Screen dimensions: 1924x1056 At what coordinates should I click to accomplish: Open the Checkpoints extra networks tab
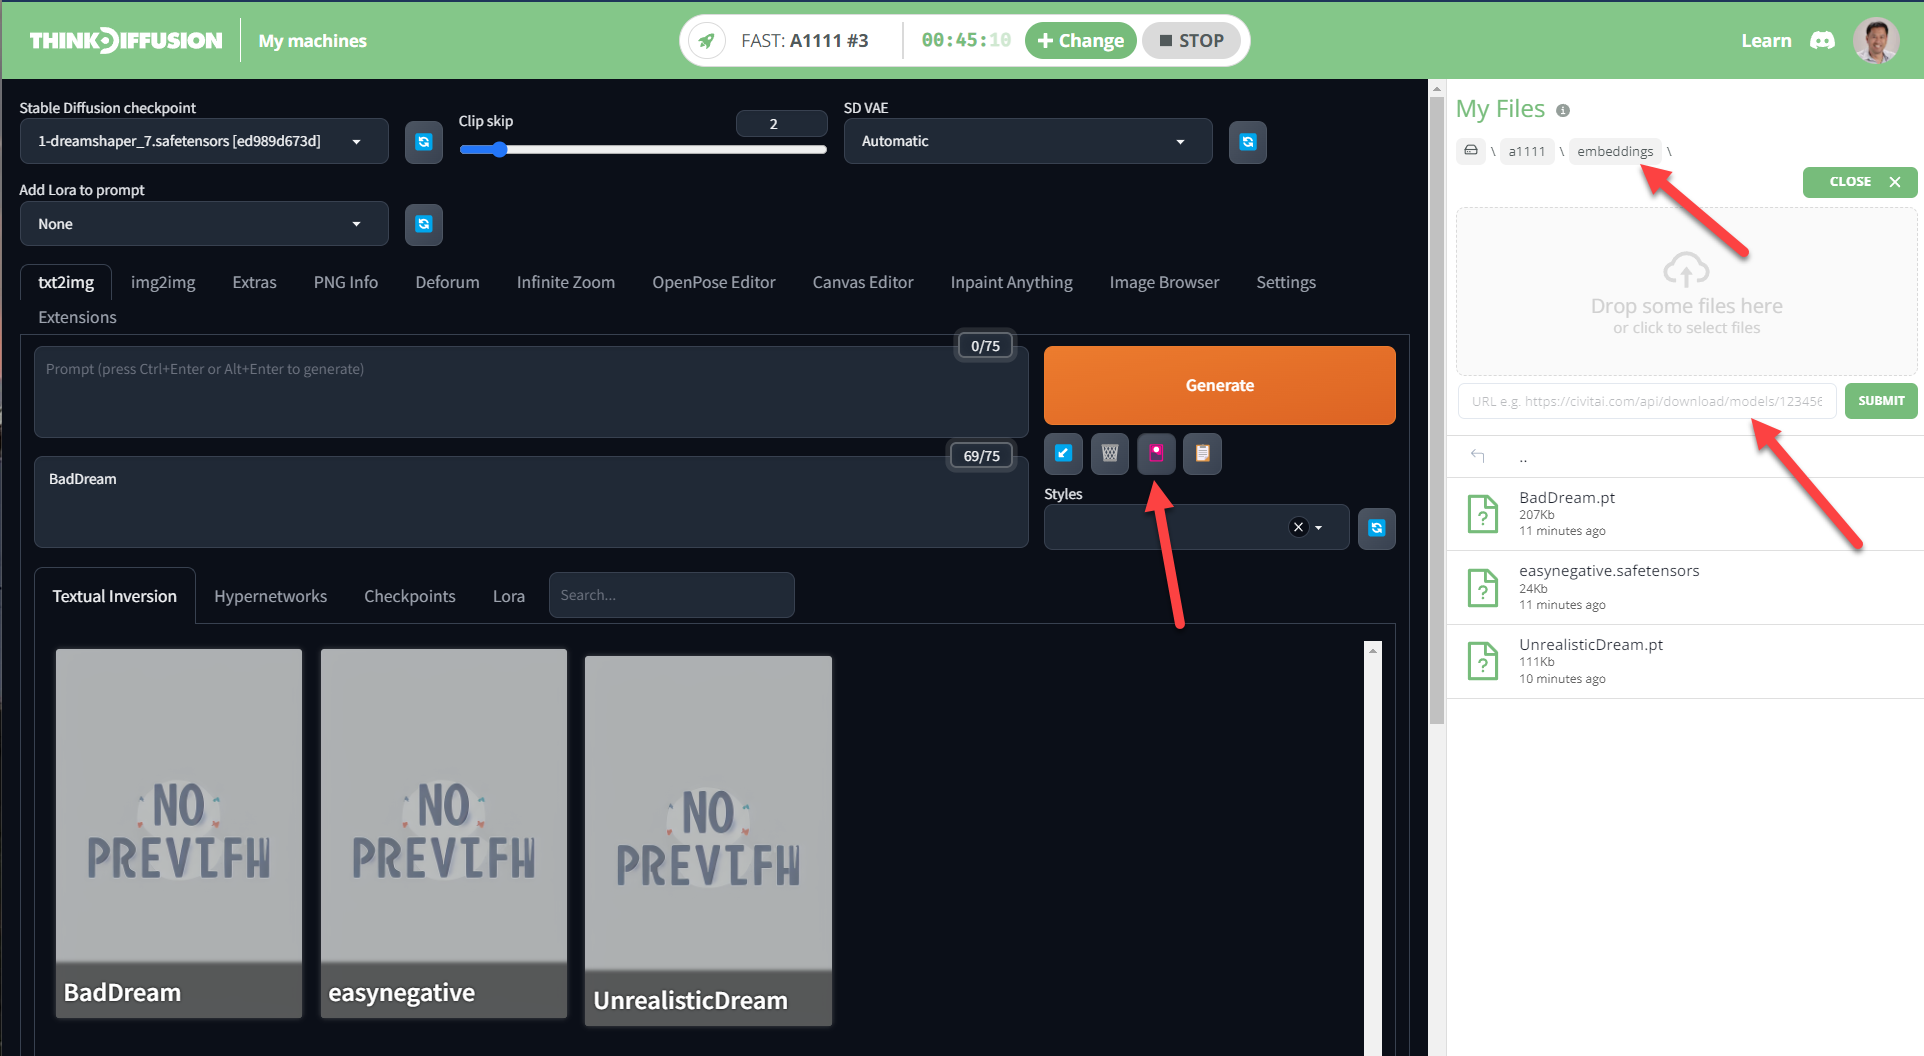pyautogui.click(x=410, y=596)
